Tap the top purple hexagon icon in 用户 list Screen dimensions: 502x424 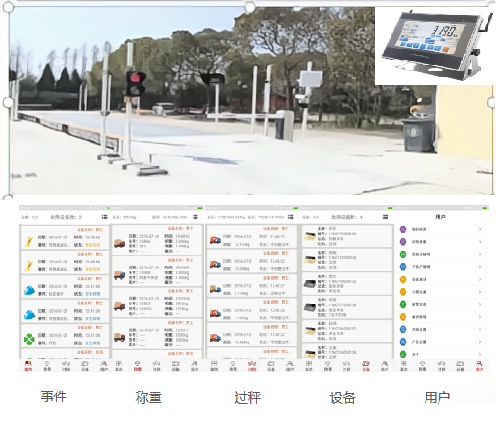(403, 229)
